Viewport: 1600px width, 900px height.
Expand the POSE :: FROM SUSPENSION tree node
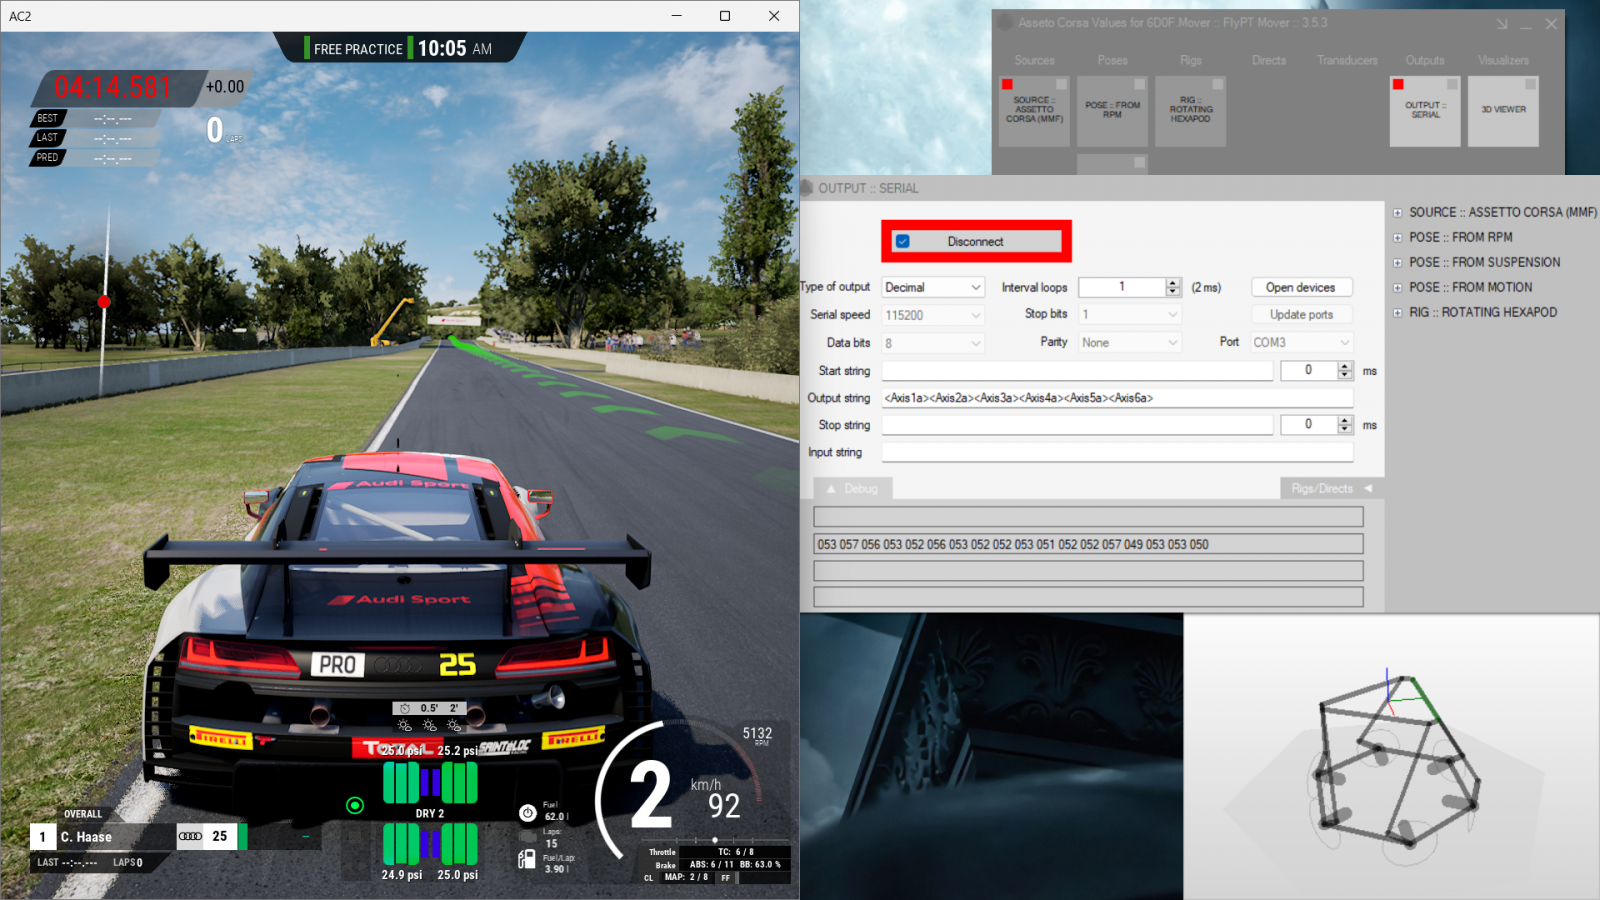point(1397,263)
